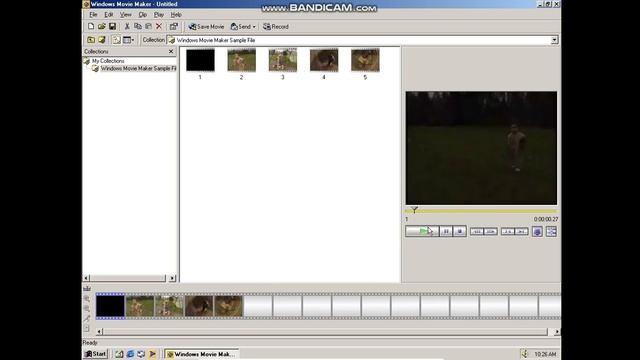Select Windows Movie Maker Sample File tree item
Screen dimensions: 640x360
point(138,68)
